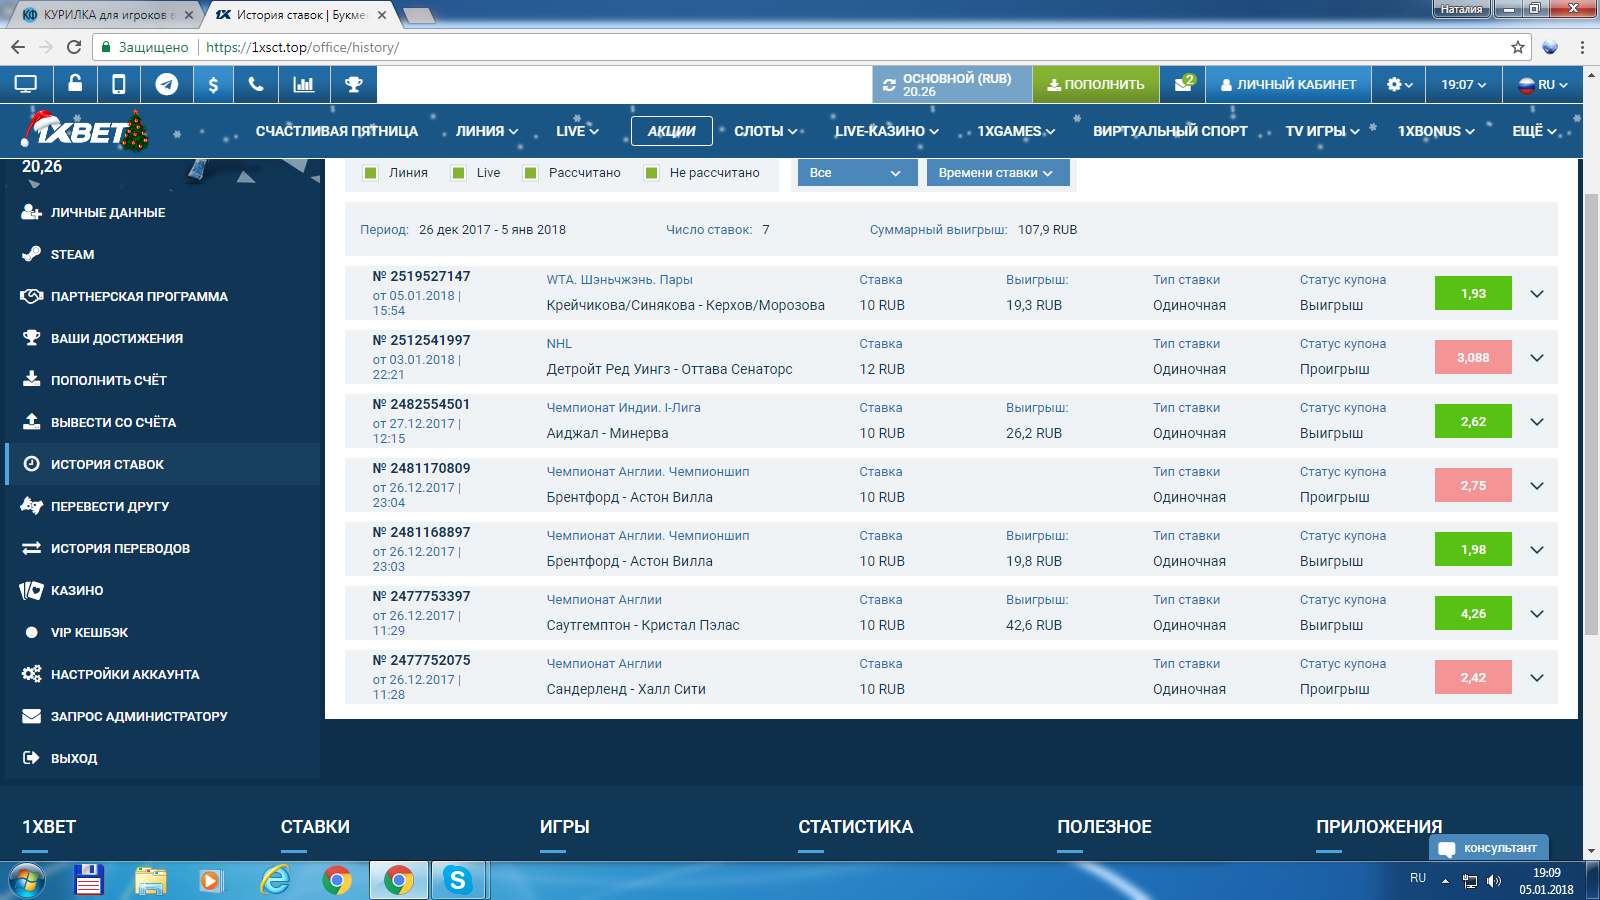Open the 1XGAMES menu
Image resolution: width=1600 pixels, height=900 pixels.
1016,131
